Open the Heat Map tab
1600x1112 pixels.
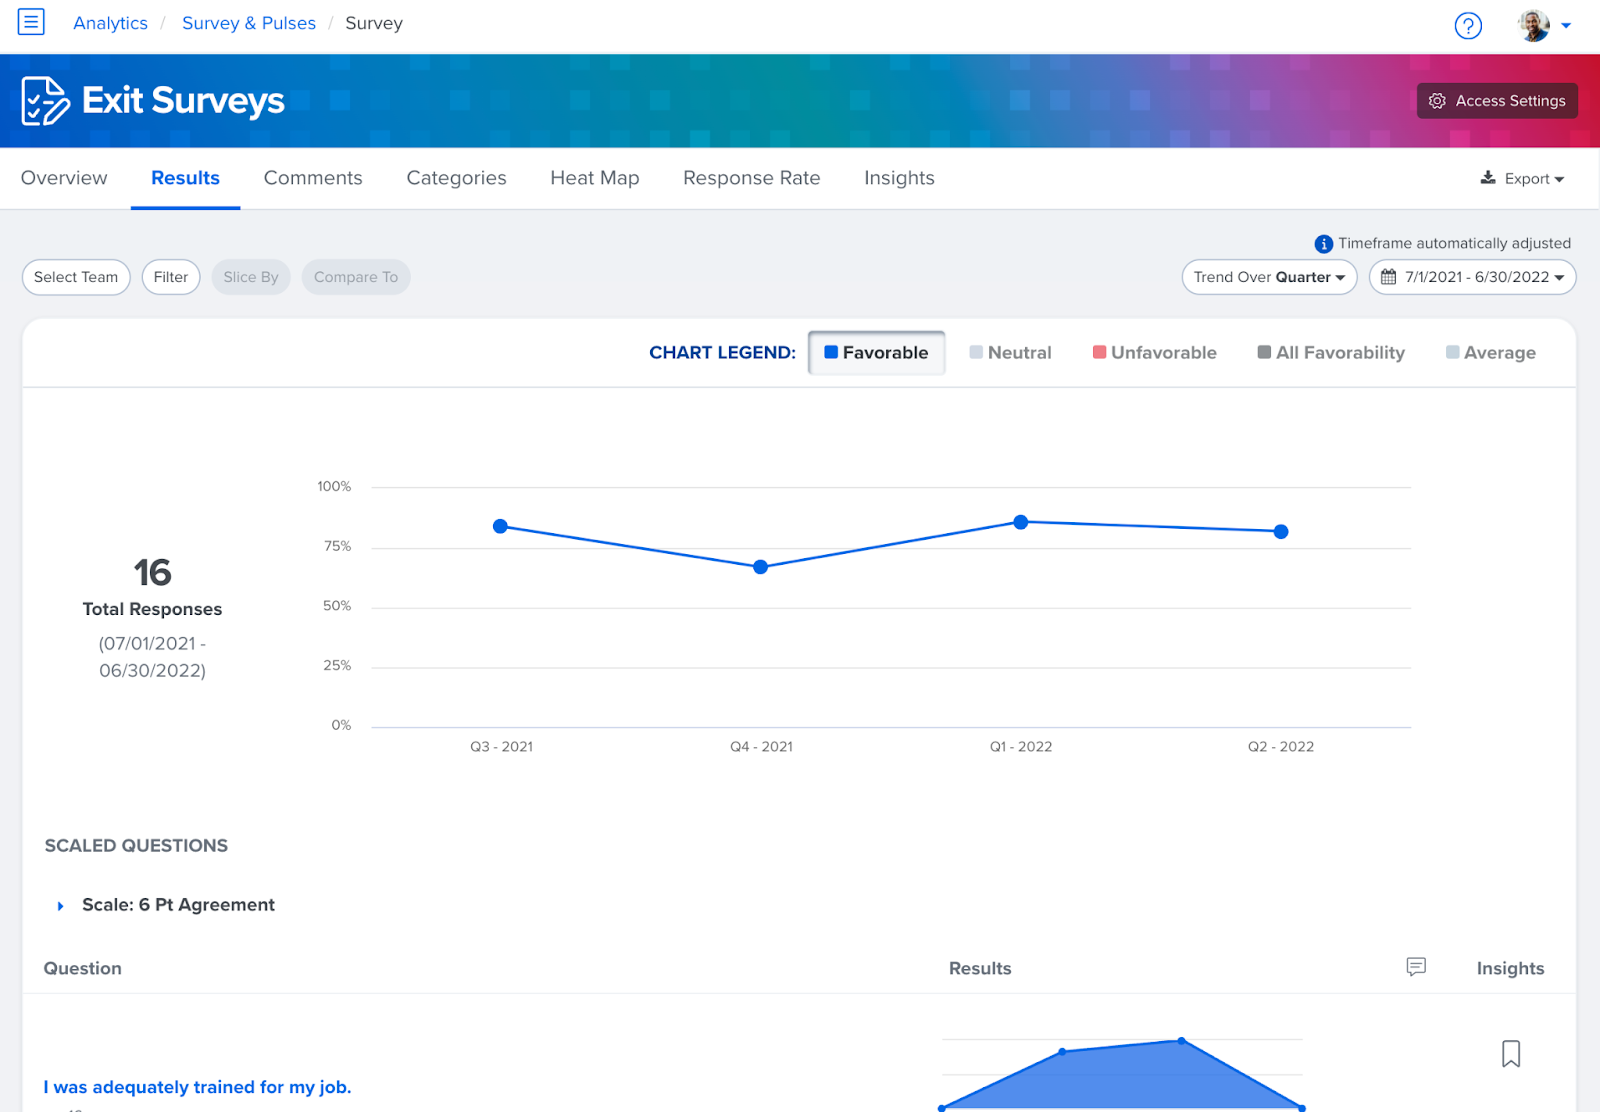click(x=595, y=178)
